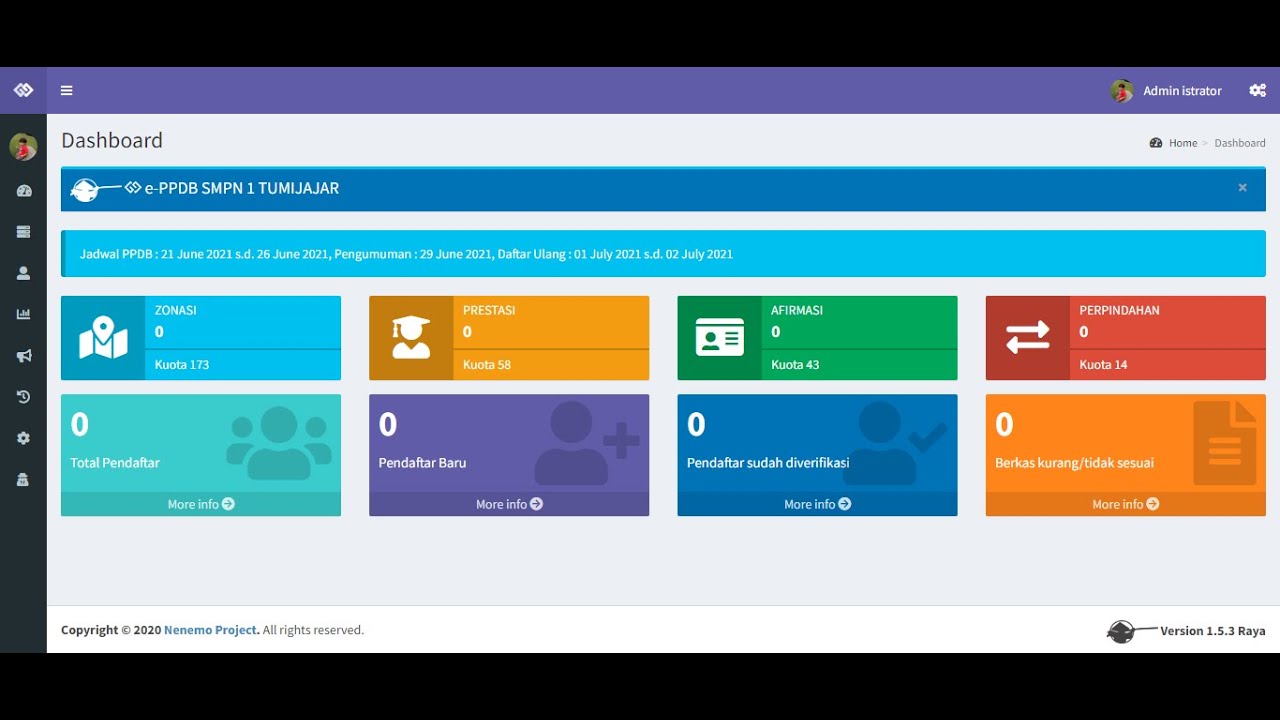Open More info under Total Pendaftar
The height and width of the screenshot is (720, 1280).
201,504
